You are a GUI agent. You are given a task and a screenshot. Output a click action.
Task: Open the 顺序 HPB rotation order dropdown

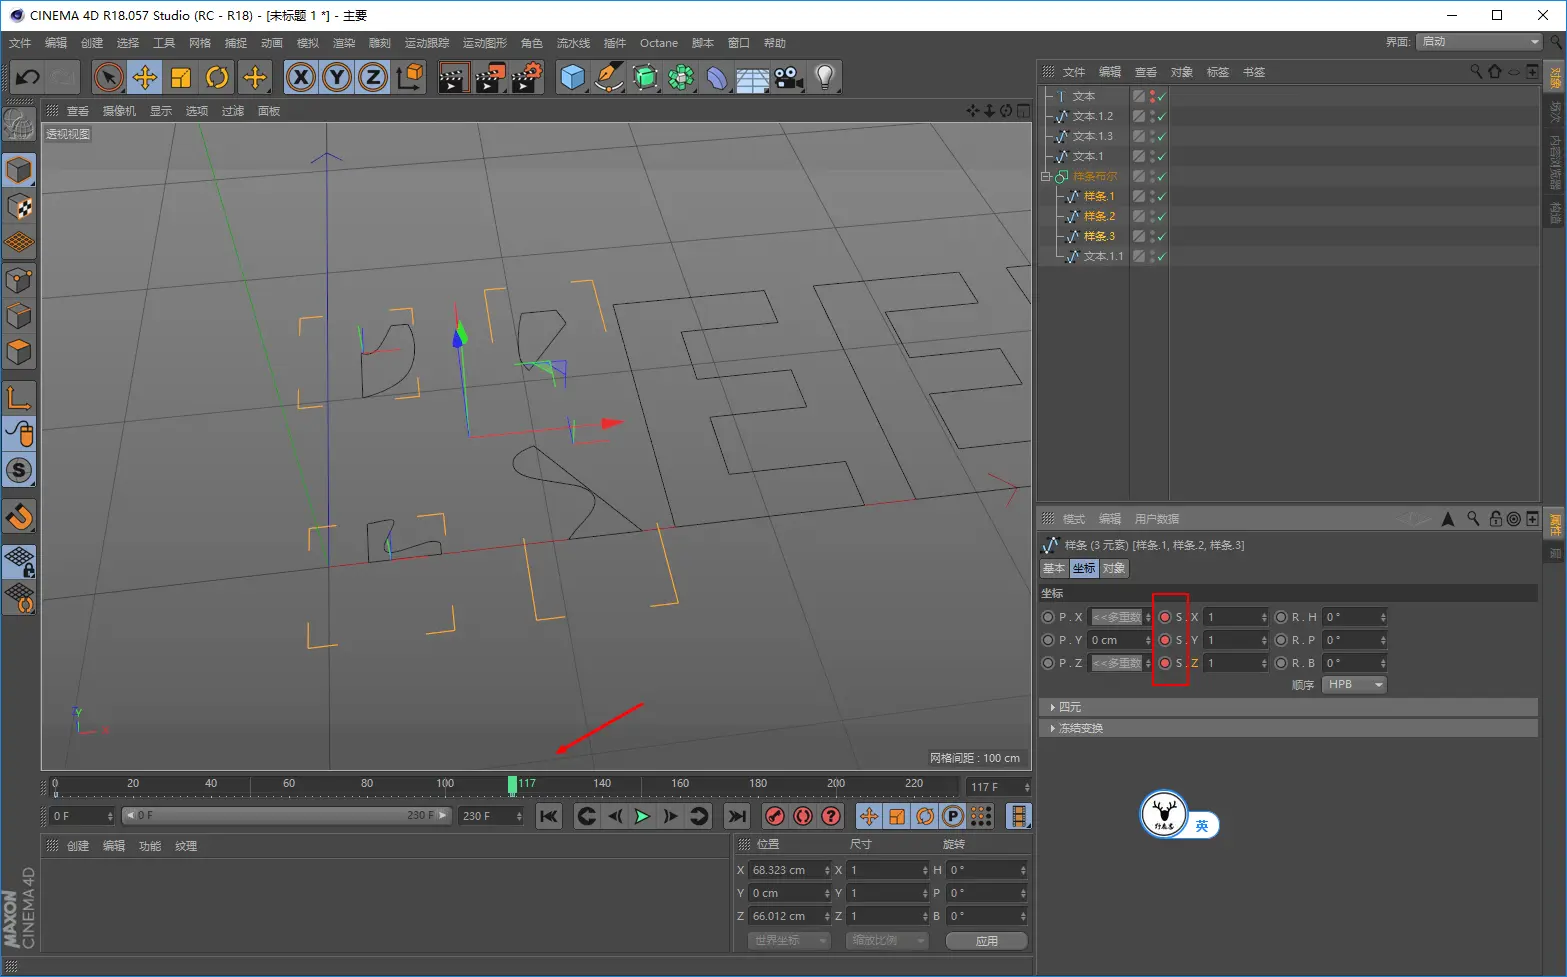[1354, 685]
